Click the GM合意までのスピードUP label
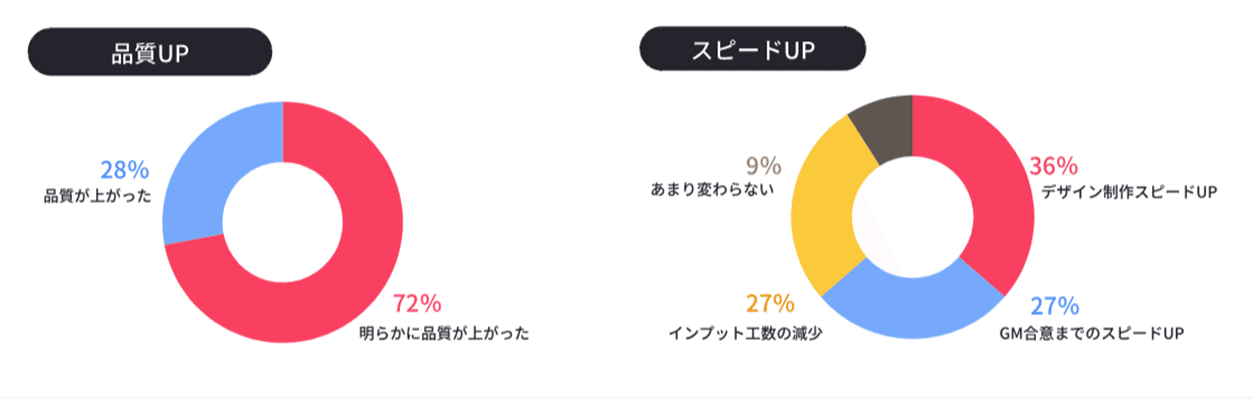The width and height of the screenshot is (1253, 399). 1091,333
